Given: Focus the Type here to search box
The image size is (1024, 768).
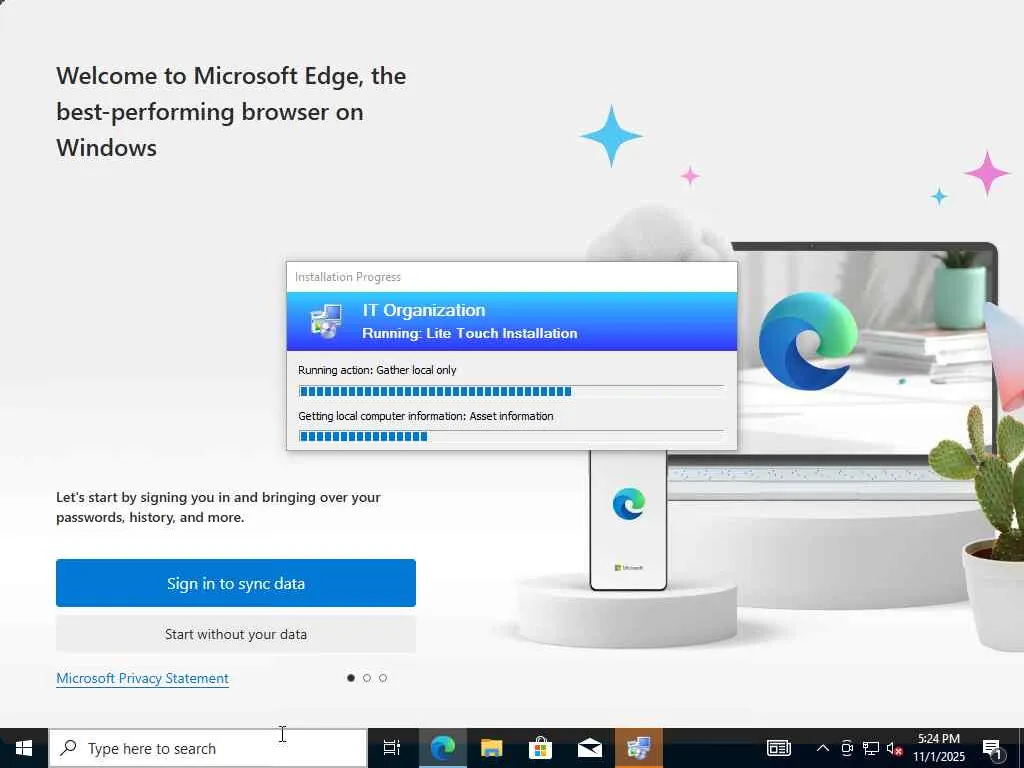Looking at the screenshot, I should point(208,748).
